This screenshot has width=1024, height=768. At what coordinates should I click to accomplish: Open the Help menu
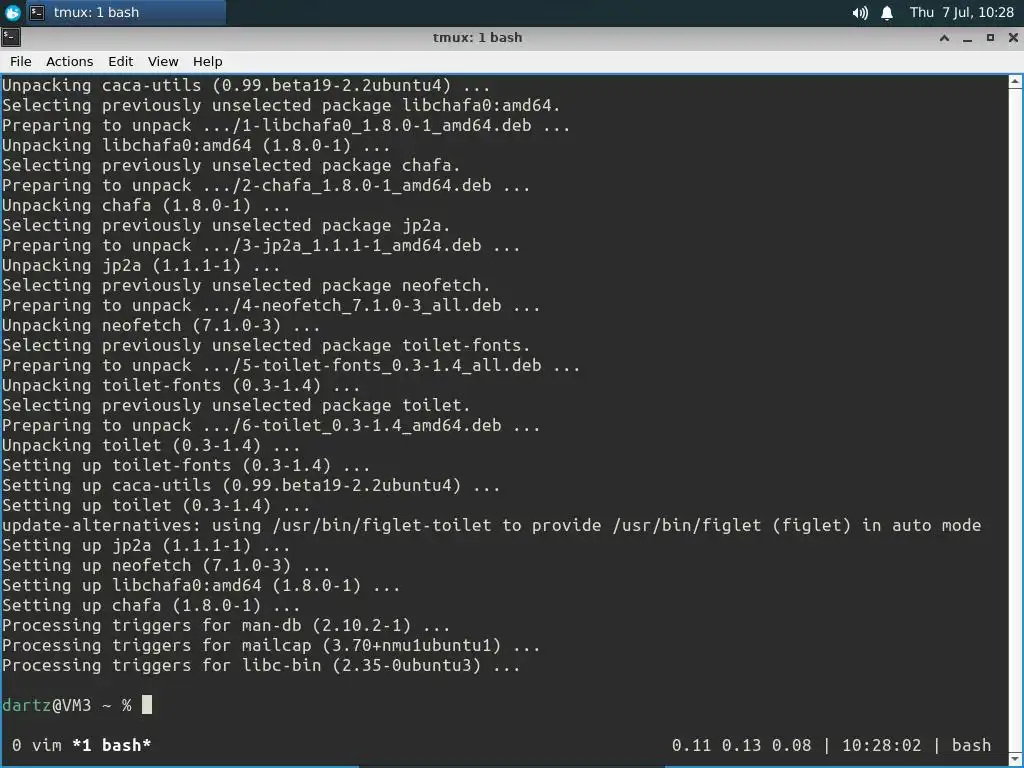click(x=208, y=61)
